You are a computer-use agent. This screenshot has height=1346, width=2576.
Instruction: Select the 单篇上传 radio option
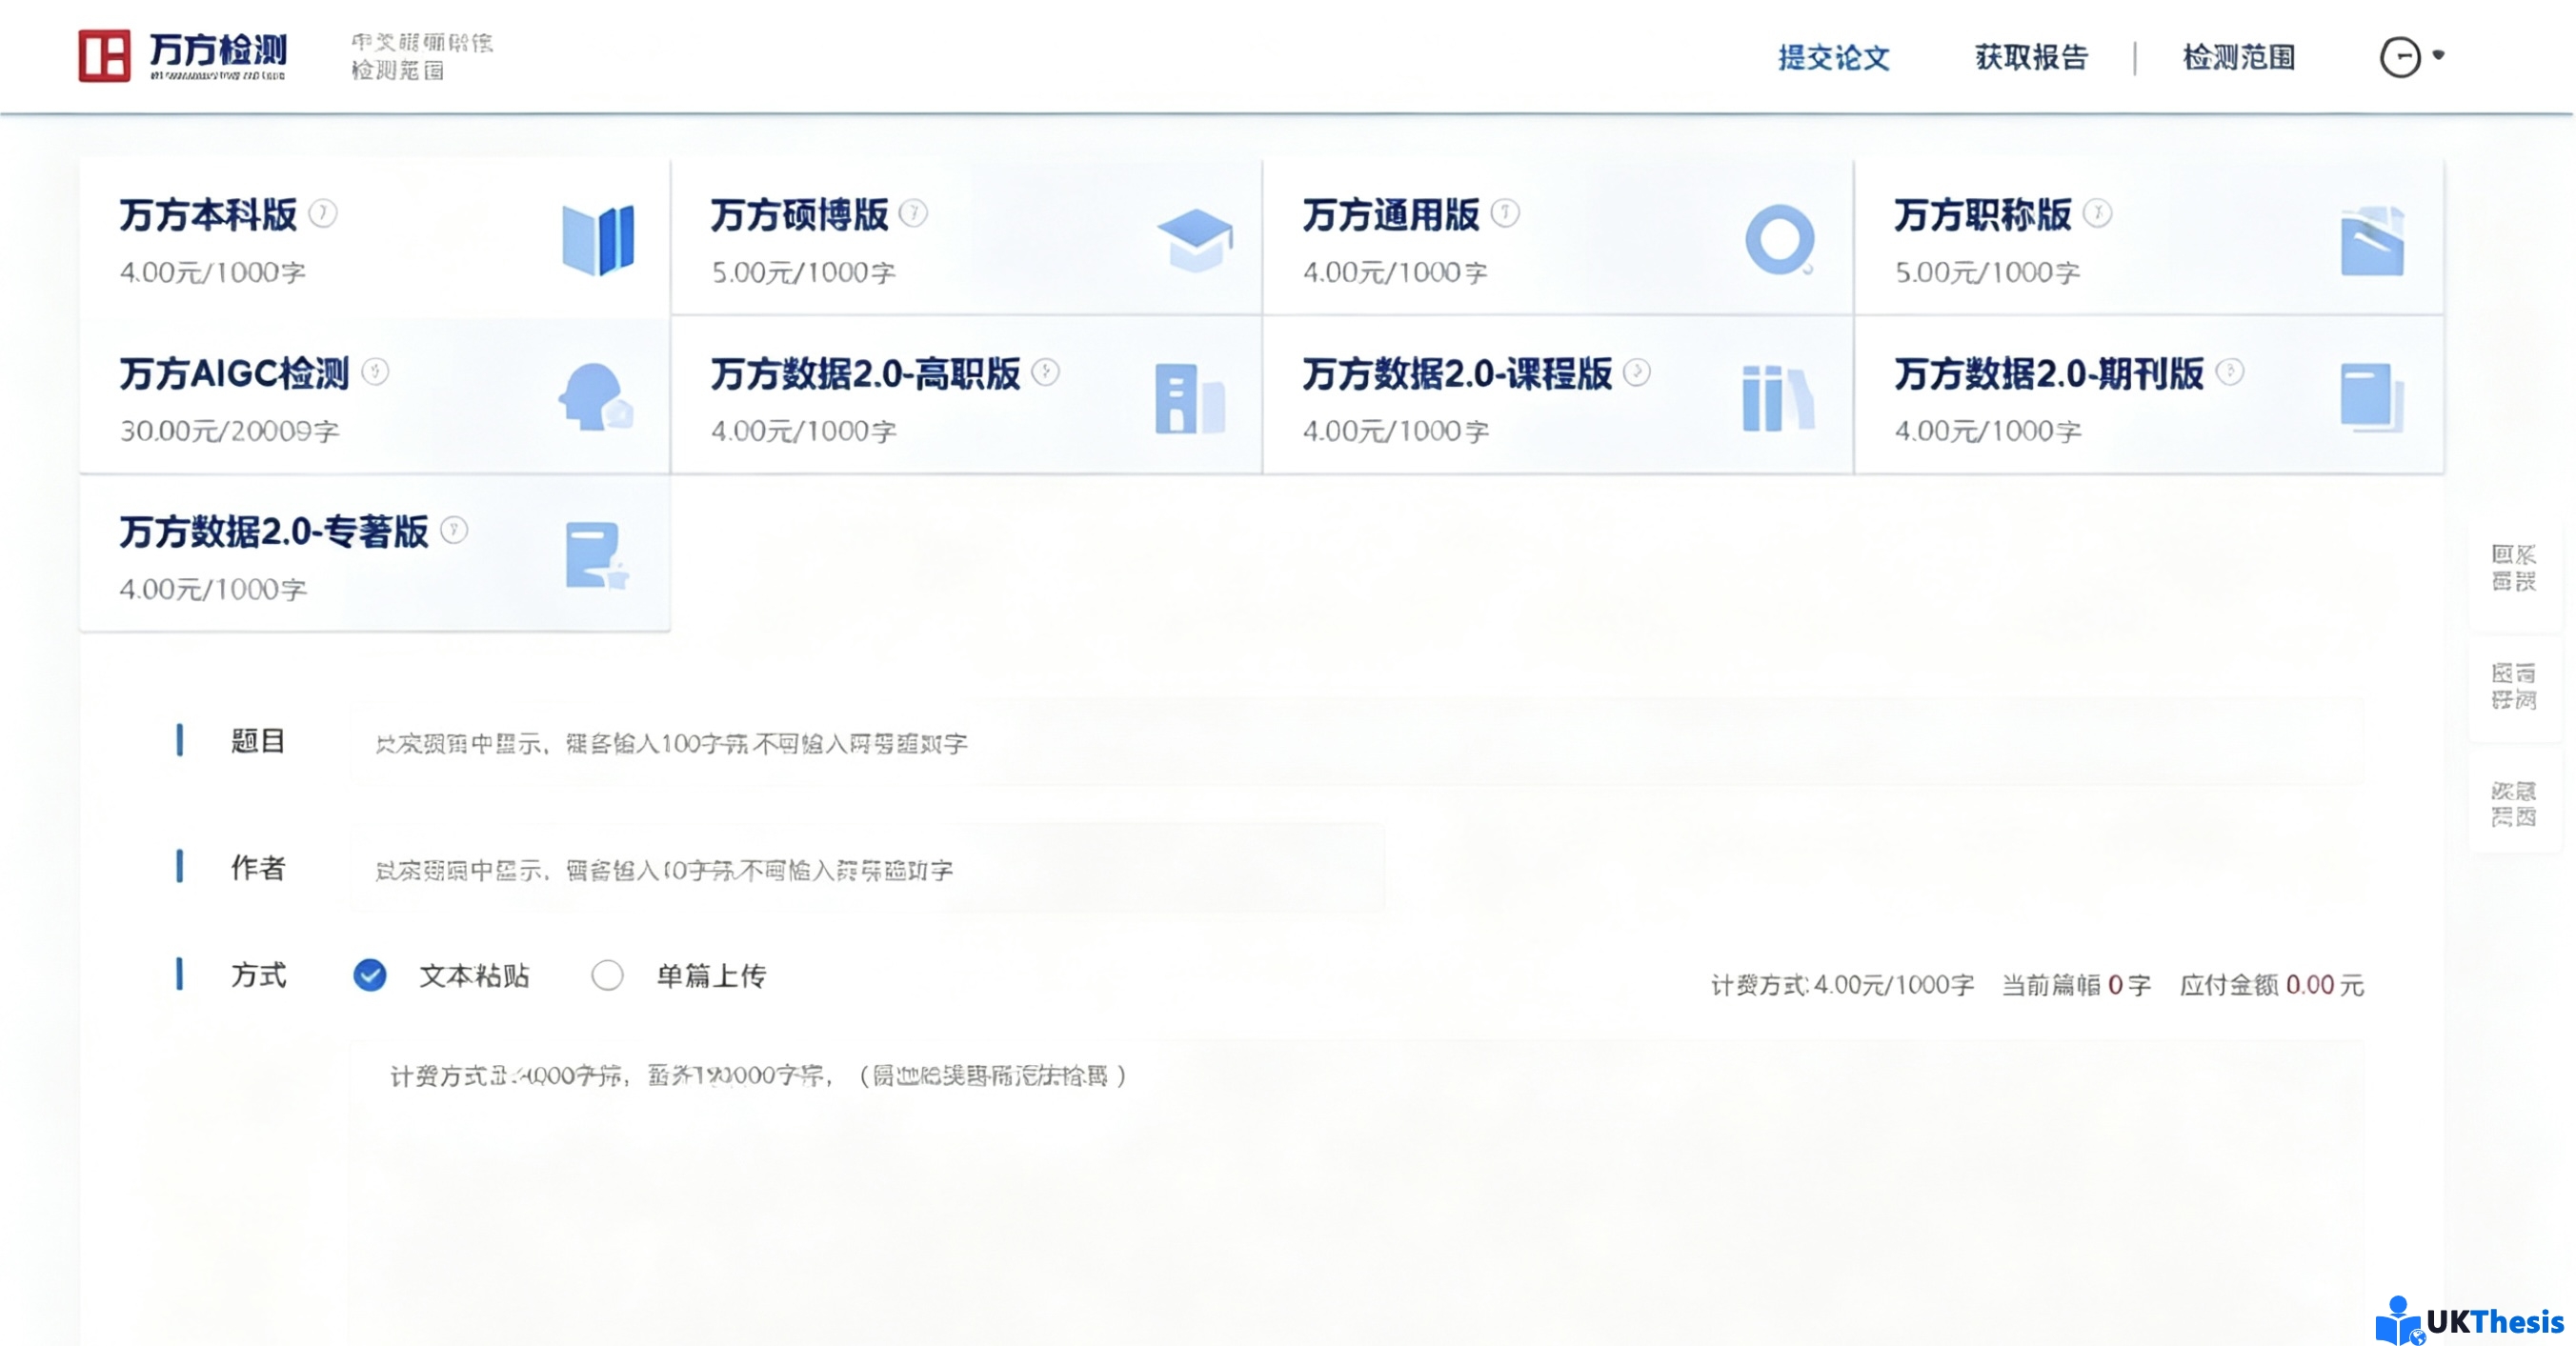point(607,975)
